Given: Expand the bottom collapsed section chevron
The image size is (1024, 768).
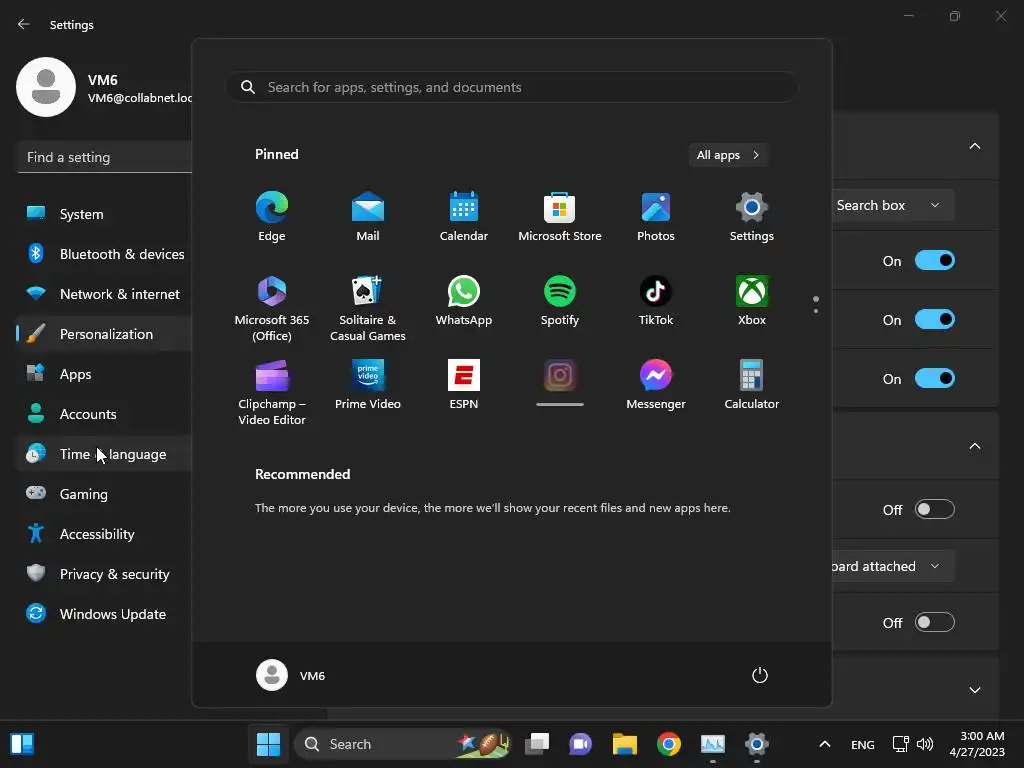Looking at the screenshot, I should coord(974,690).
